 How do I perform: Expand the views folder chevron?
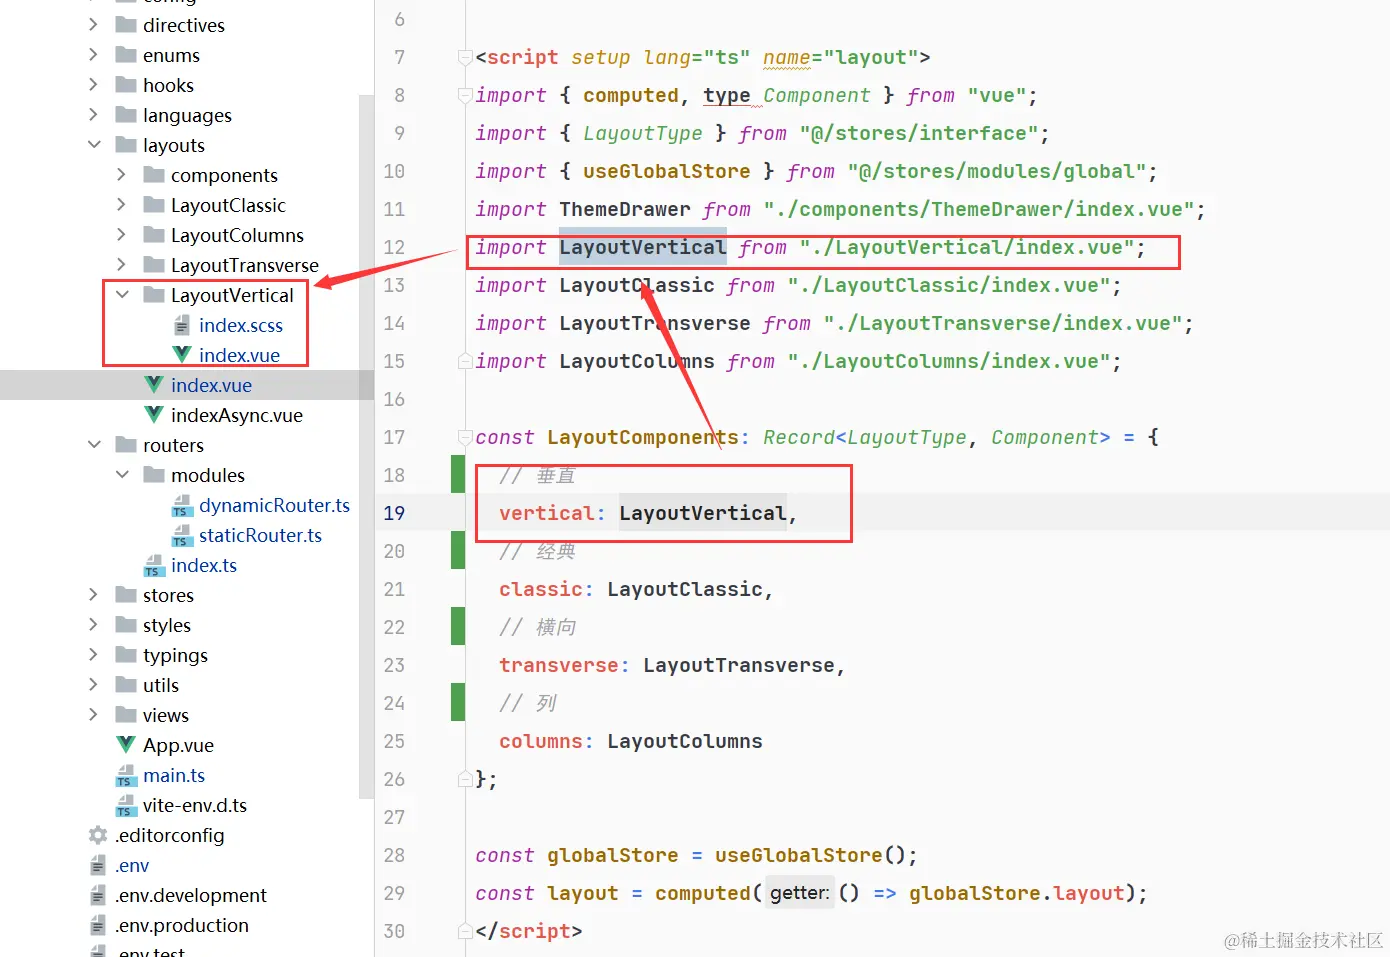(93, 714)
